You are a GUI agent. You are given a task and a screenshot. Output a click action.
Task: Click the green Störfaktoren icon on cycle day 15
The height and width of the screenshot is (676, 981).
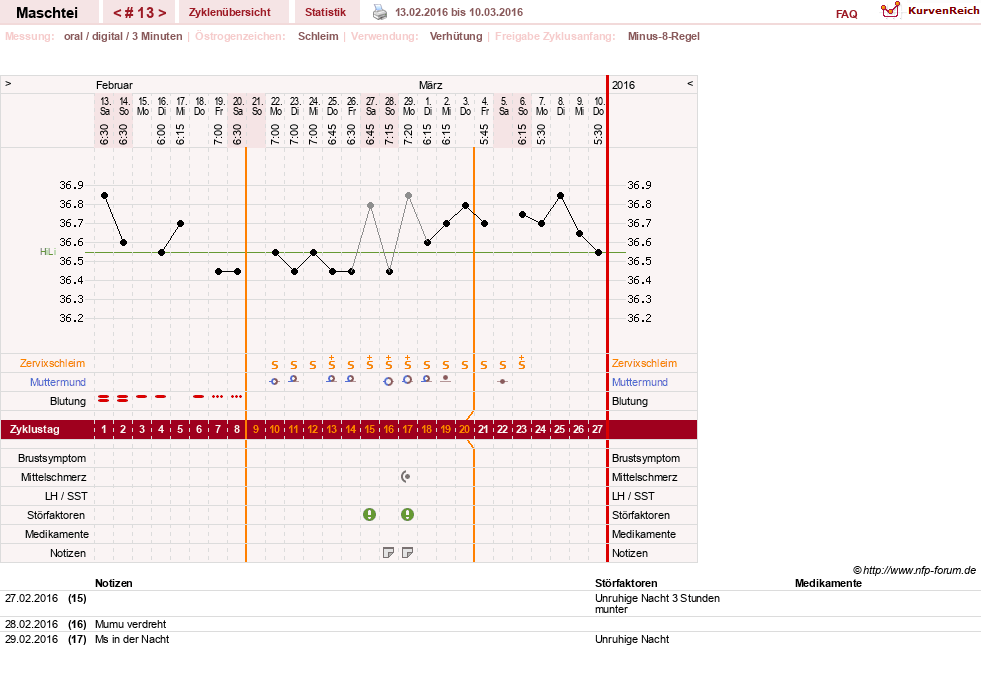(370, 515)
